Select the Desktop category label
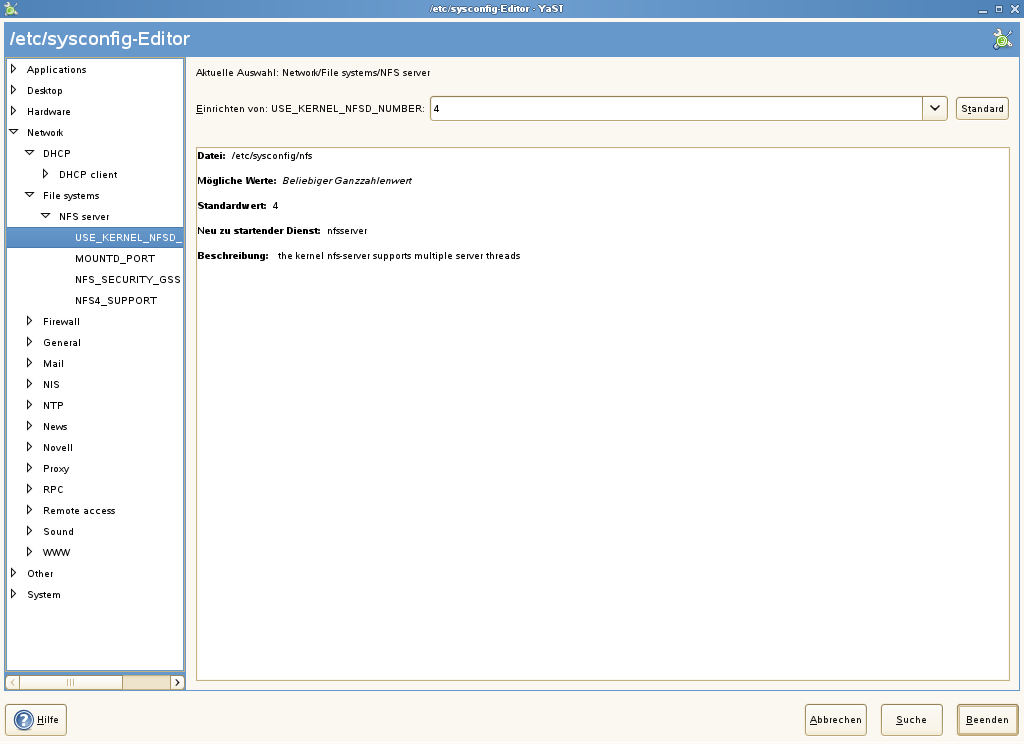The image size is (1024, 744). pyautogui.click(x=44, y=91)
